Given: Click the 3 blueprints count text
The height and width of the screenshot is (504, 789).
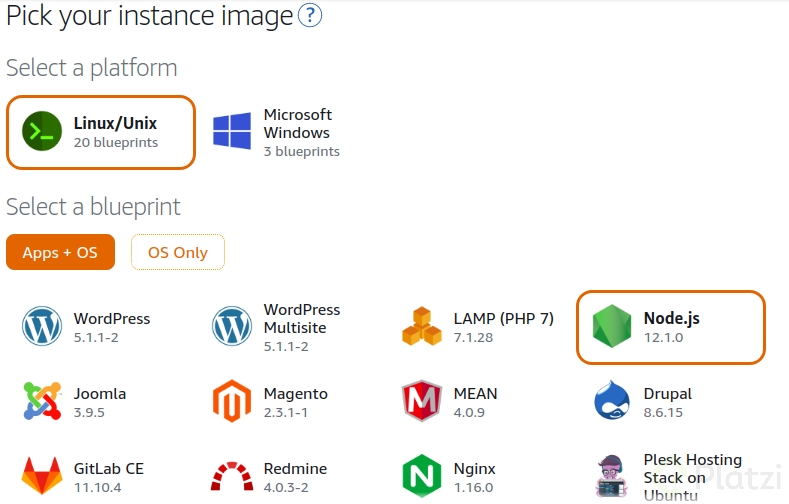Looking at the screenshot, I should [x=302, y=151].
